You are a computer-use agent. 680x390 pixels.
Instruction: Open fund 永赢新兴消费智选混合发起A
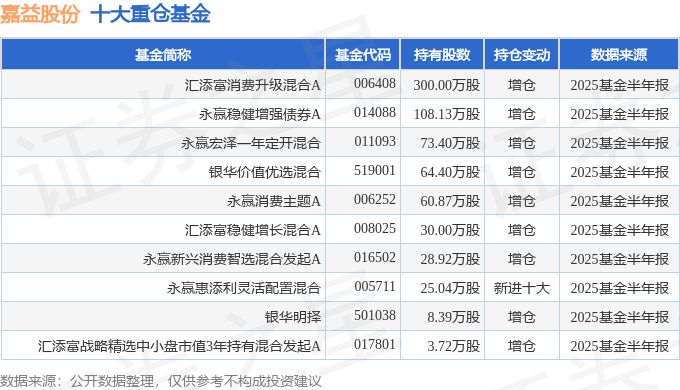point(232,259)
